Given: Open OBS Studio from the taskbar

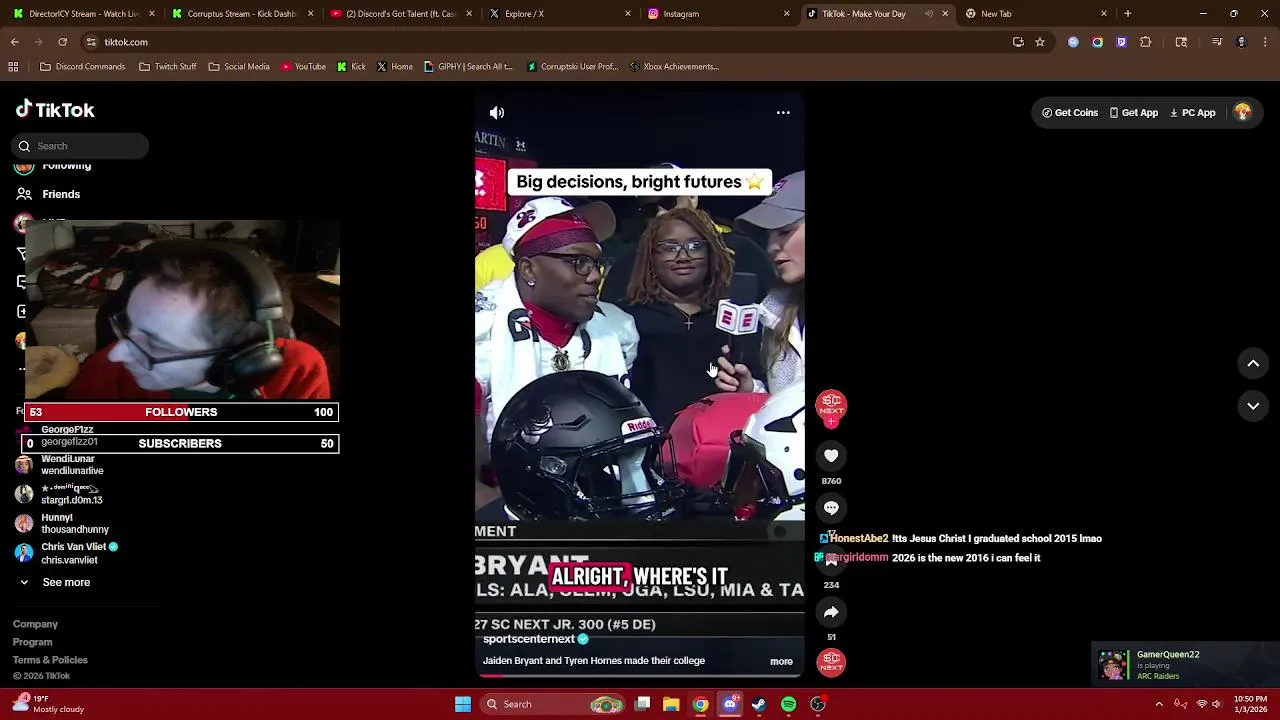Looking at the screenshot, I should click(818, 704).
